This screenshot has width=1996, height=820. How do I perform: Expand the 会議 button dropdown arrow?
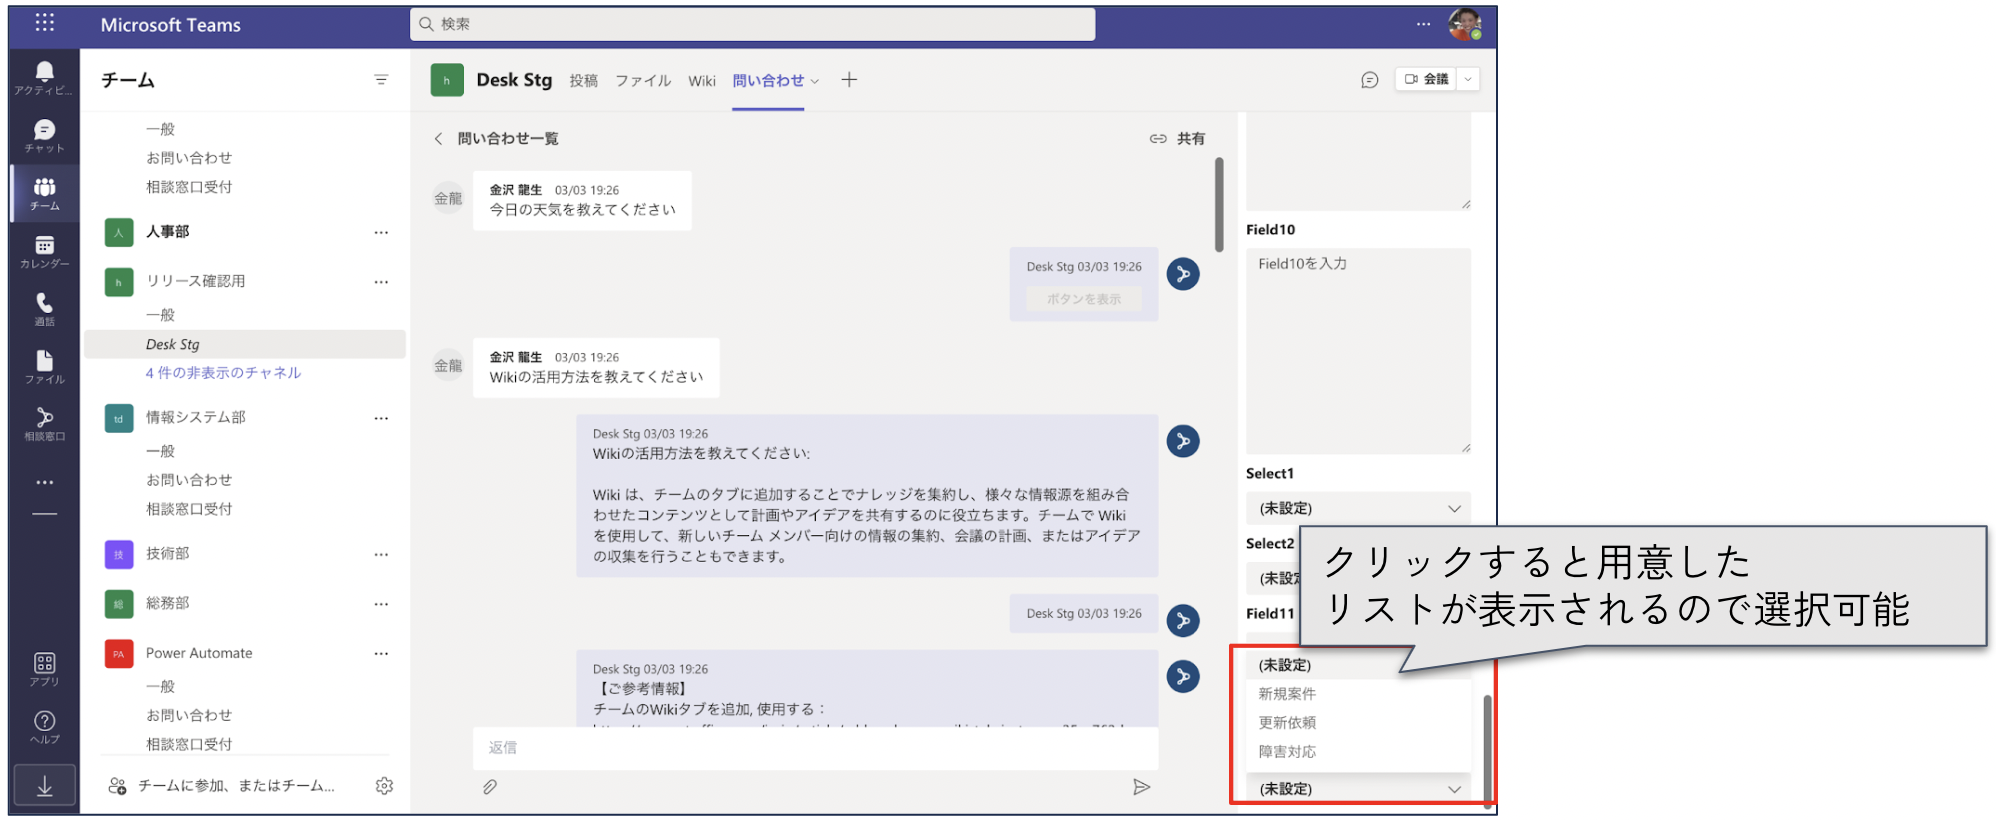pyautogui.click(x=1468, y=80)
